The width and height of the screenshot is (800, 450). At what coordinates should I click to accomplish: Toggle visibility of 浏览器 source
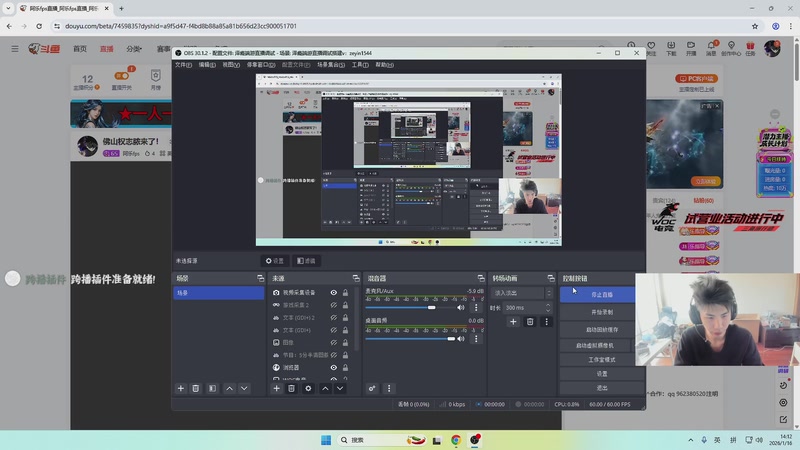point(334,367)
